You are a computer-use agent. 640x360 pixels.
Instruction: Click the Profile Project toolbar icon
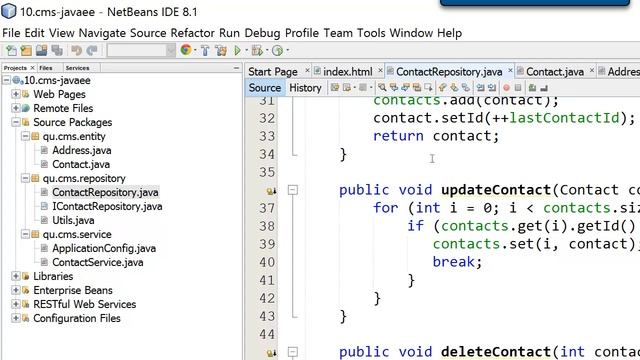click(277, 50)
